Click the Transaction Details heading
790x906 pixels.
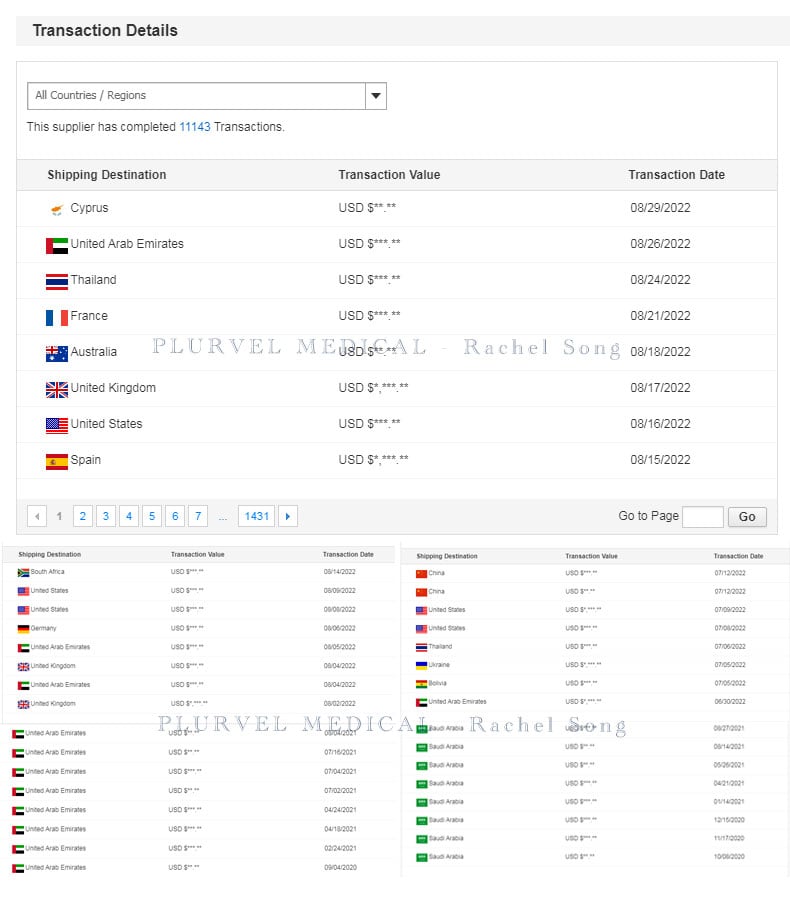[x=105, y=30]
